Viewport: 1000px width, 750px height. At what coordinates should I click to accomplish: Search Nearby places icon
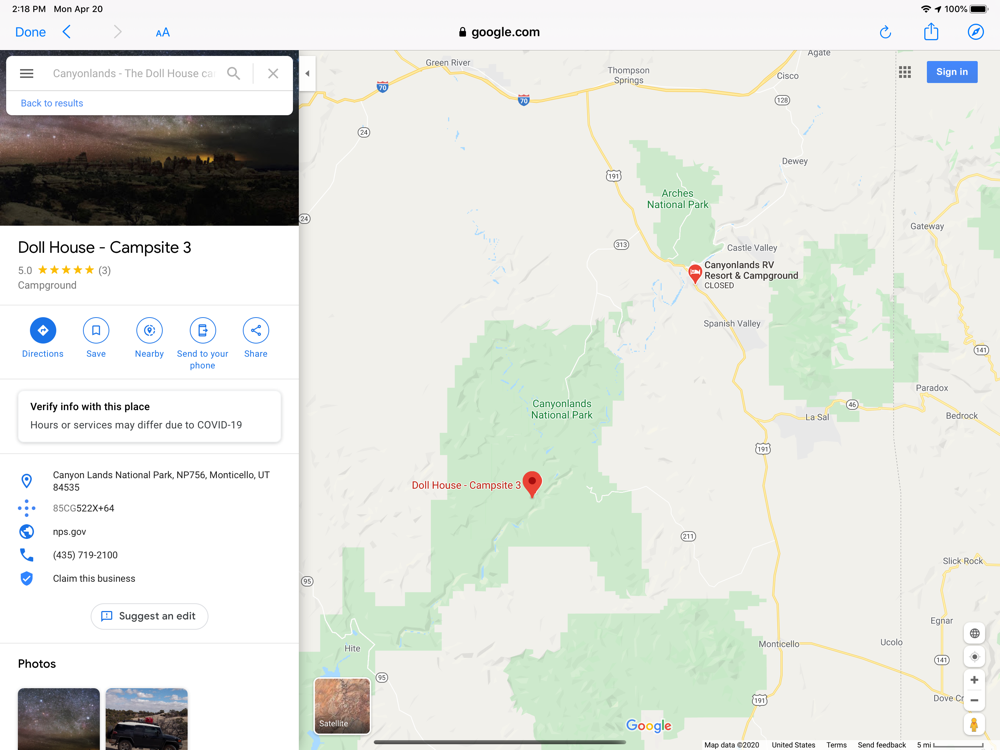pyautogui.click(x=149, y=330)
